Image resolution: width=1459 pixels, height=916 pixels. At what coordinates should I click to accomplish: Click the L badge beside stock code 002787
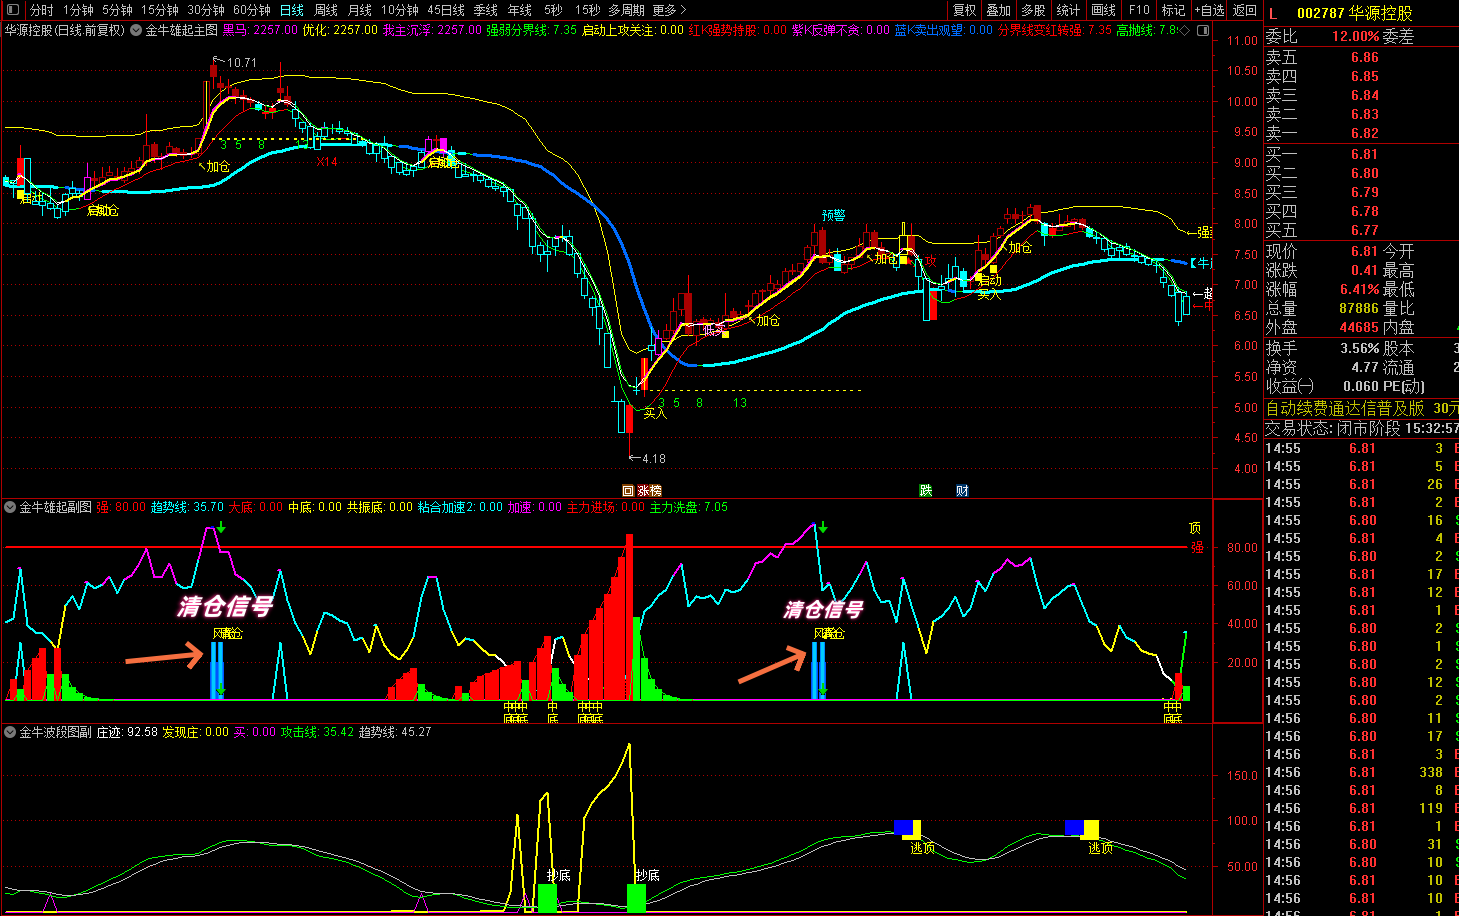[1273, 13]
